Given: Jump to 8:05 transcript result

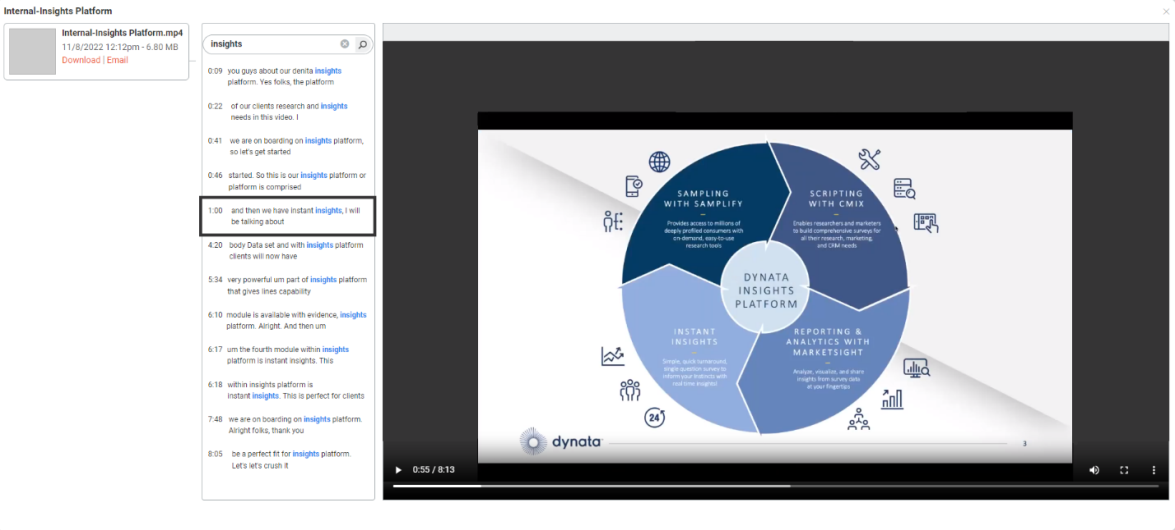Looking at the screenshot, I should [288, 460].
